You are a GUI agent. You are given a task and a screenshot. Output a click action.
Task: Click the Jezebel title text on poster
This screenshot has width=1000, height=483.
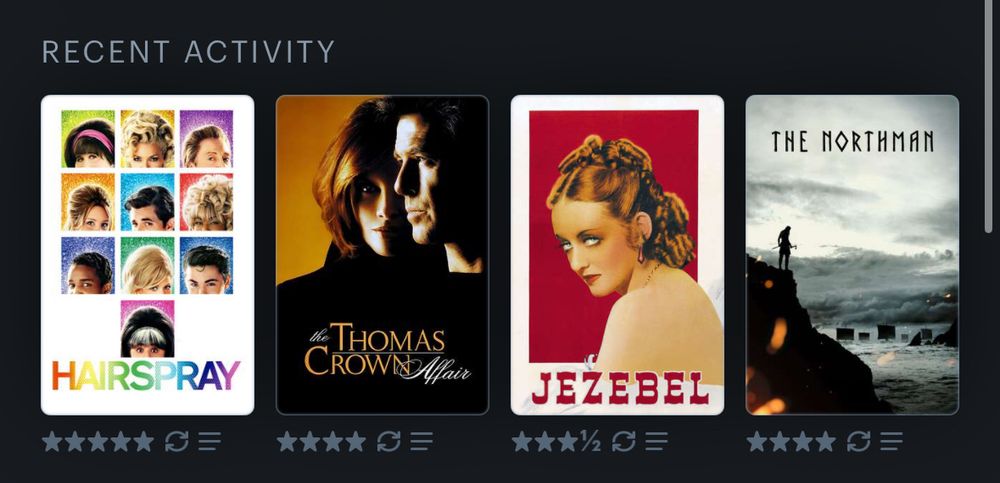(620, 388)
